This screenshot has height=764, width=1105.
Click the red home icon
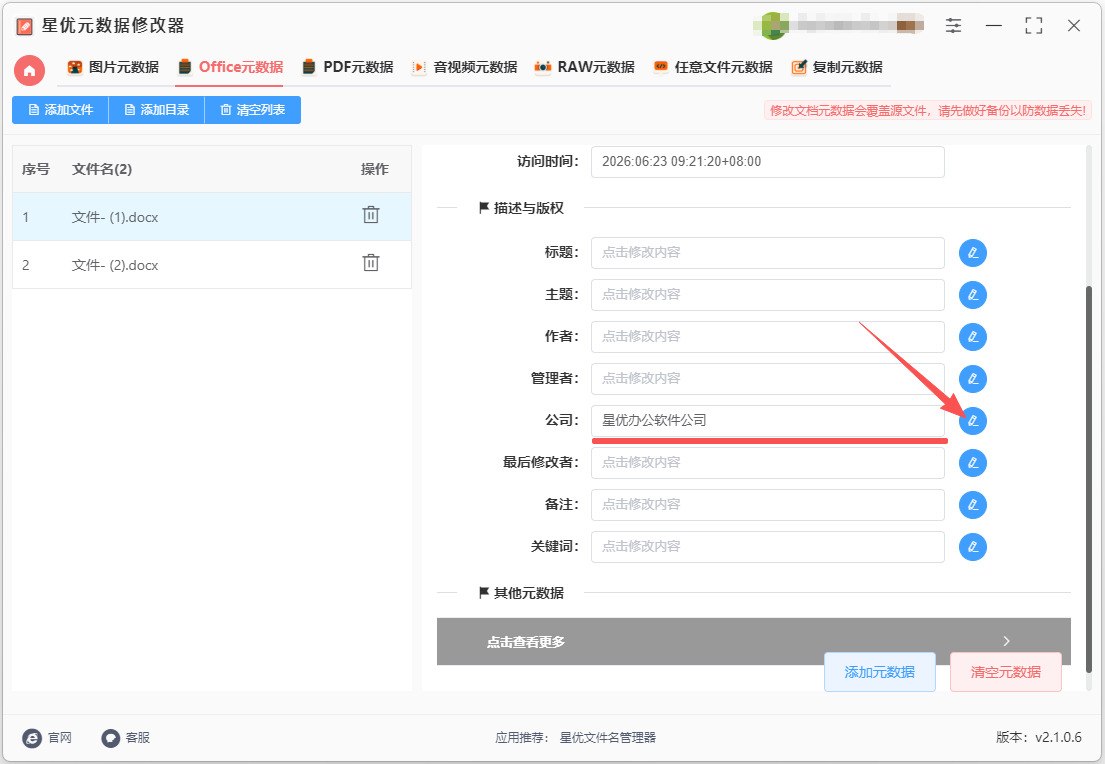pos(30,70)
